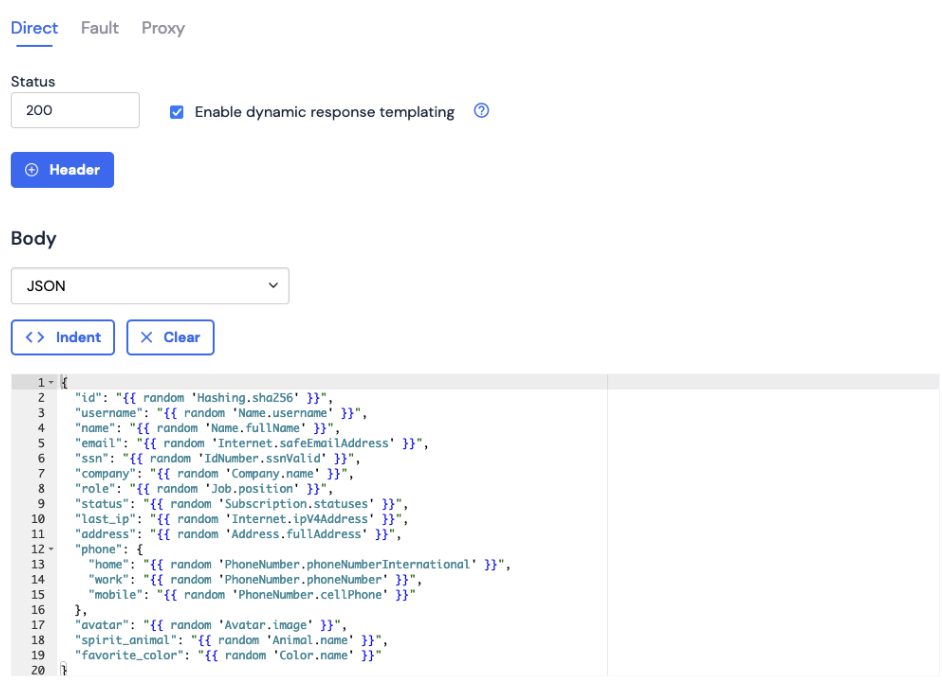Open the templating help question mark icon

click(481, 111)
